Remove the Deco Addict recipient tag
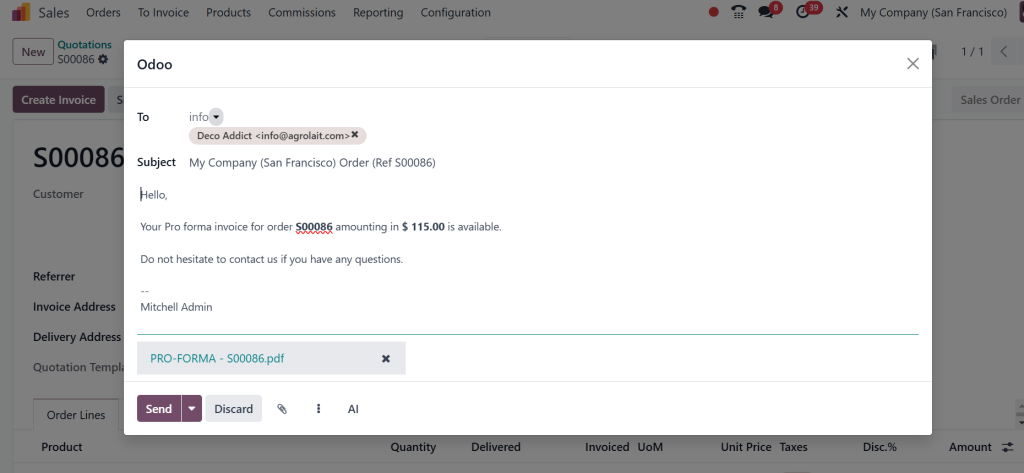Viewport: 1024px width, 473px height. pos(355,135)
